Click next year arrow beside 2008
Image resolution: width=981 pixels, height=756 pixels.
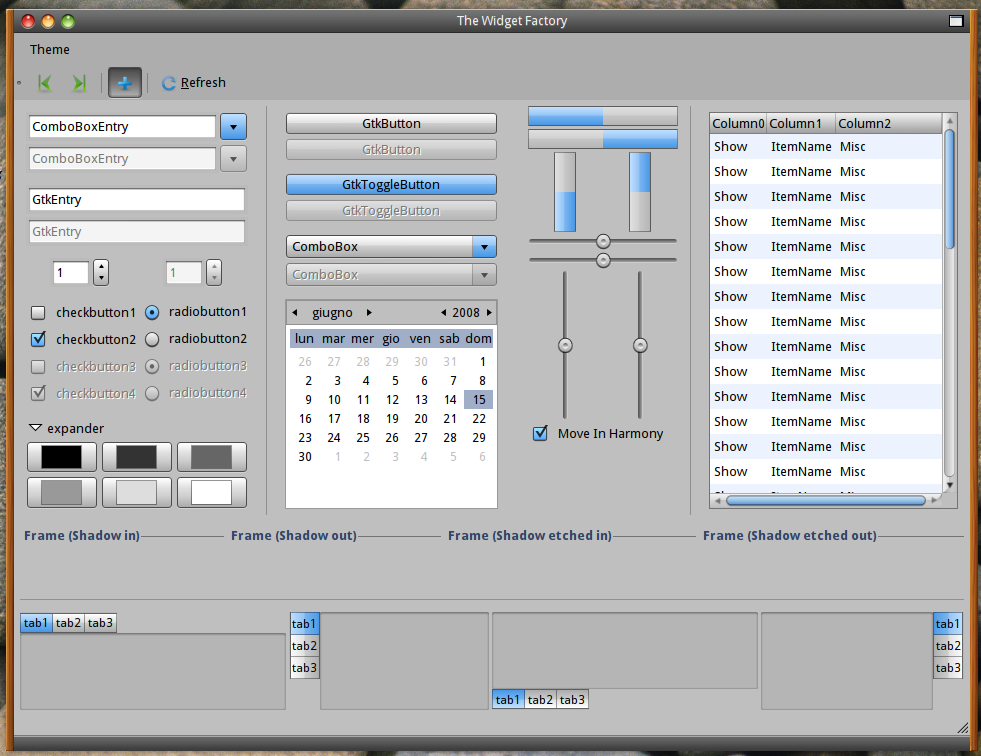489,312
